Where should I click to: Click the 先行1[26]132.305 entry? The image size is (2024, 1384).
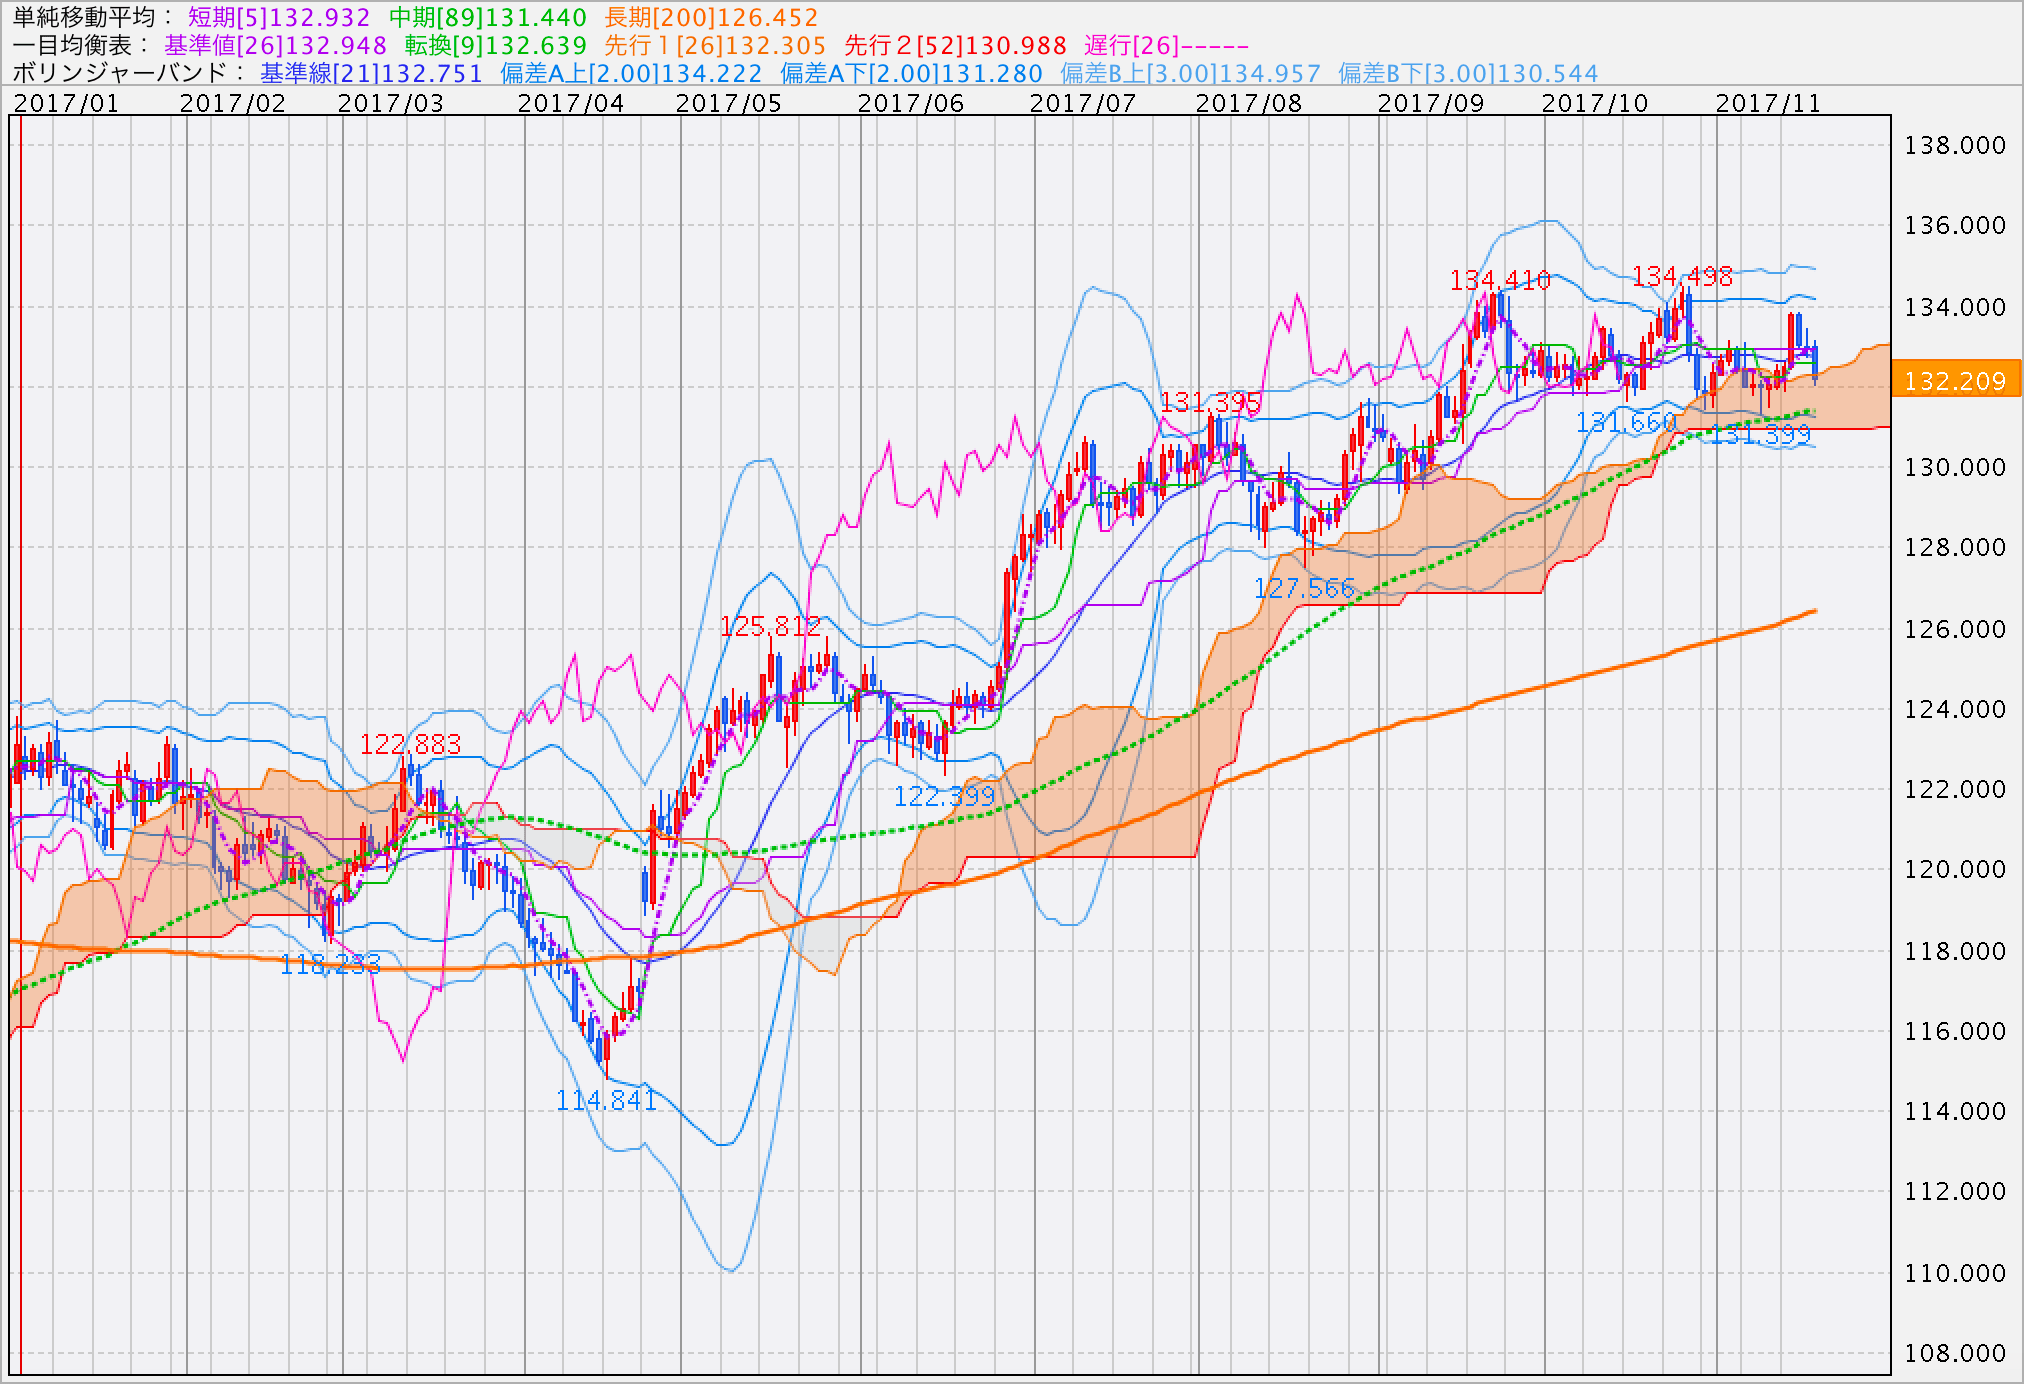pyautogui.click(x=715, y=45)
